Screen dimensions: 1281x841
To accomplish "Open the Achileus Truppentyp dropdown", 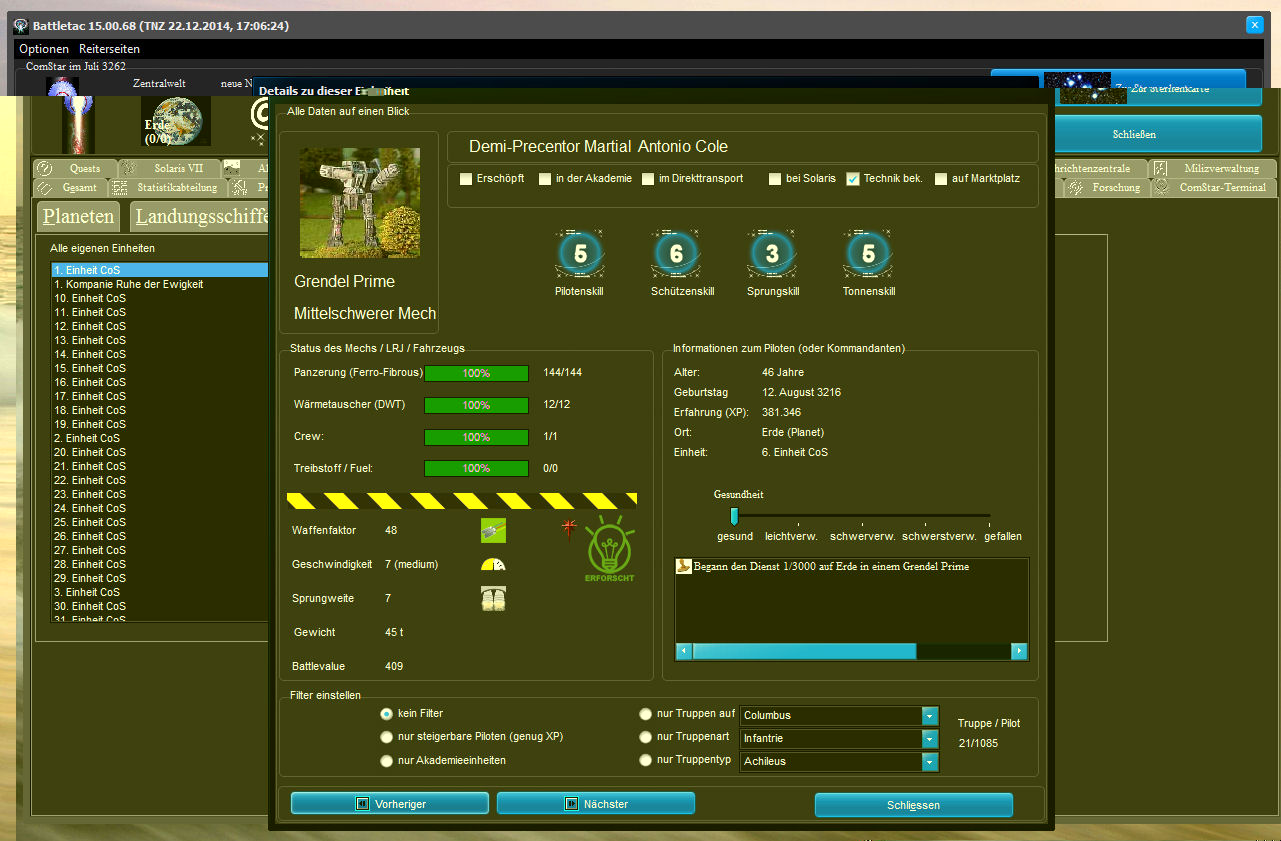I will [x=930, y=762].
